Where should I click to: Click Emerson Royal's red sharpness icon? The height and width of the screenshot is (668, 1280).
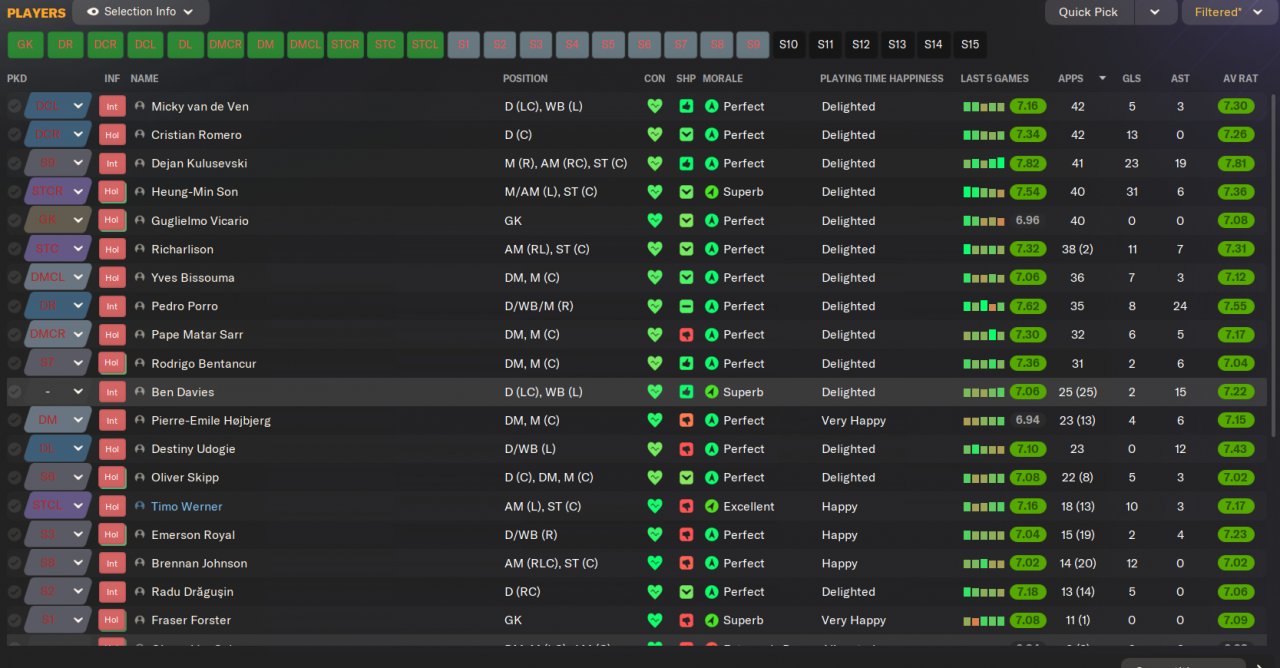pos(686,535)
